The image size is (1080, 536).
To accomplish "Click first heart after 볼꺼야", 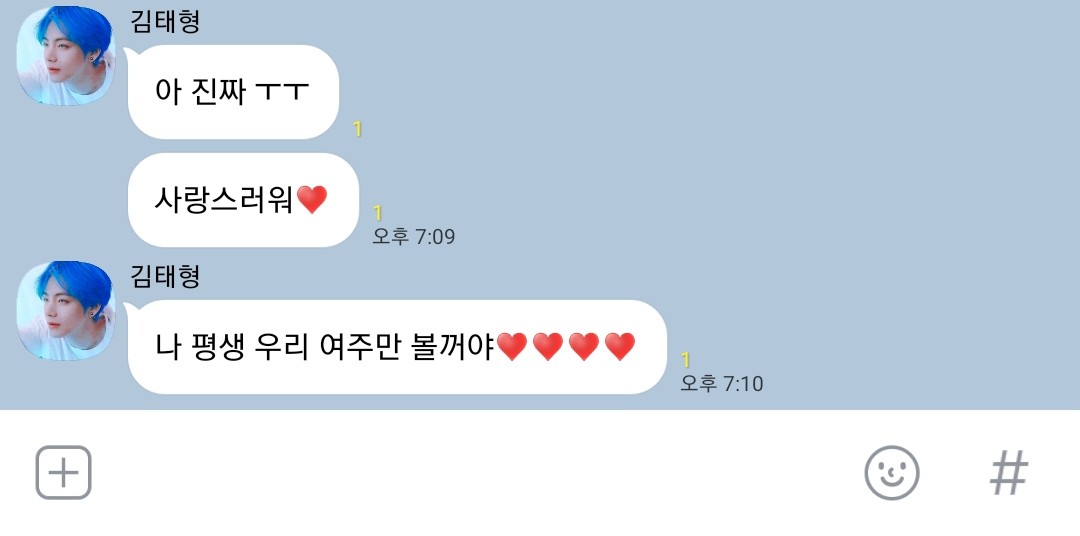I will point(512,347).
